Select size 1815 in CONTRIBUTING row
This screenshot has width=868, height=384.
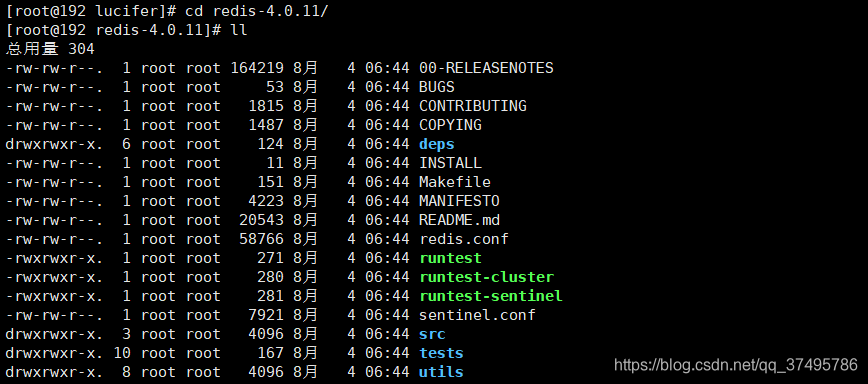coord(266,106)
